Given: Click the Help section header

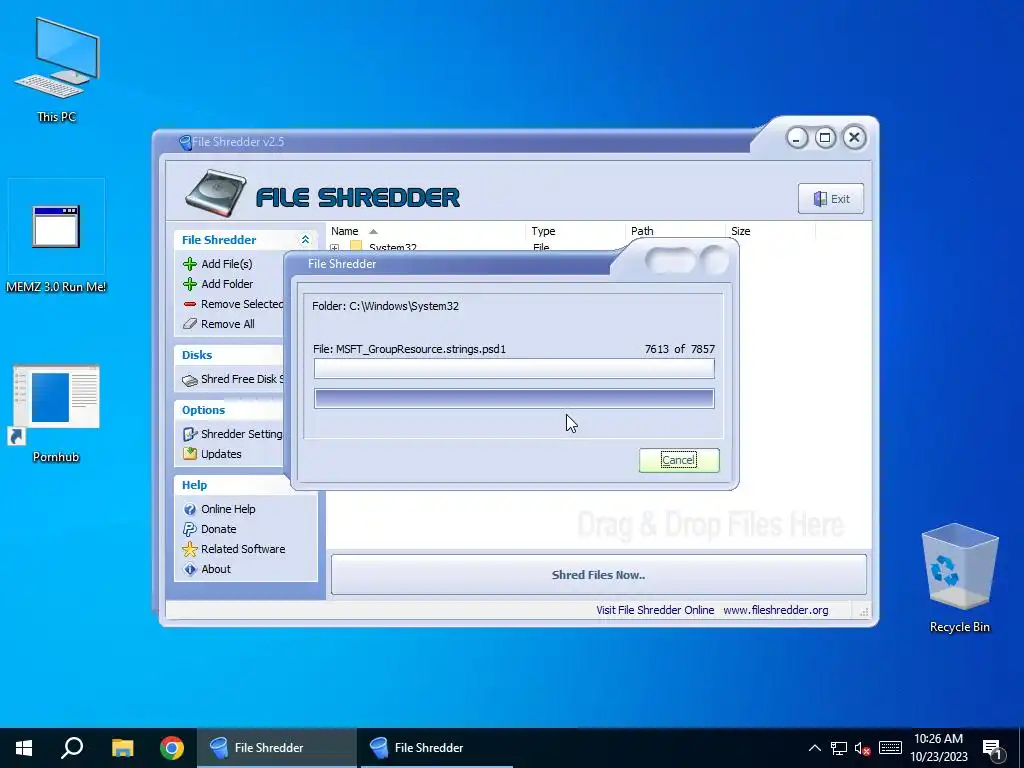Looking at the screenshot, I should [195, 485].
